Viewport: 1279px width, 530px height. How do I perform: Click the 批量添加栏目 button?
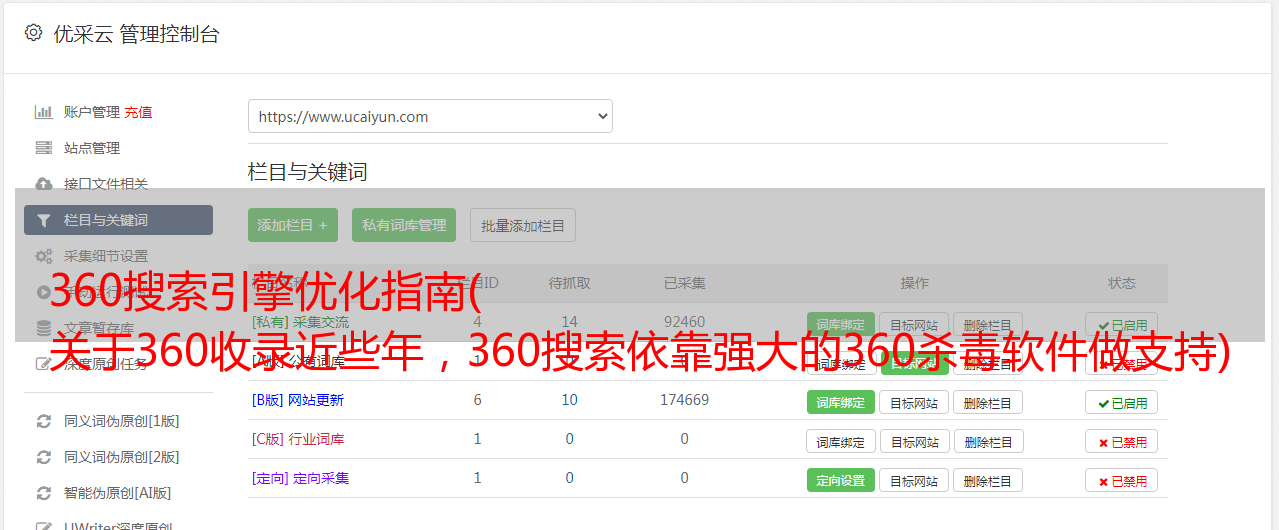point(523,225)
